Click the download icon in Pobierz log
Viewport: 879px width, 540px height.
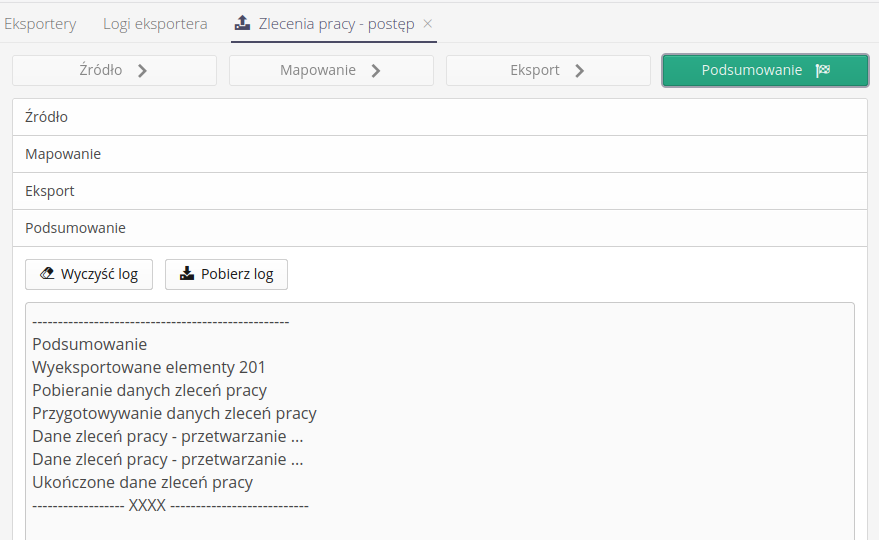(x=187, y=274)
